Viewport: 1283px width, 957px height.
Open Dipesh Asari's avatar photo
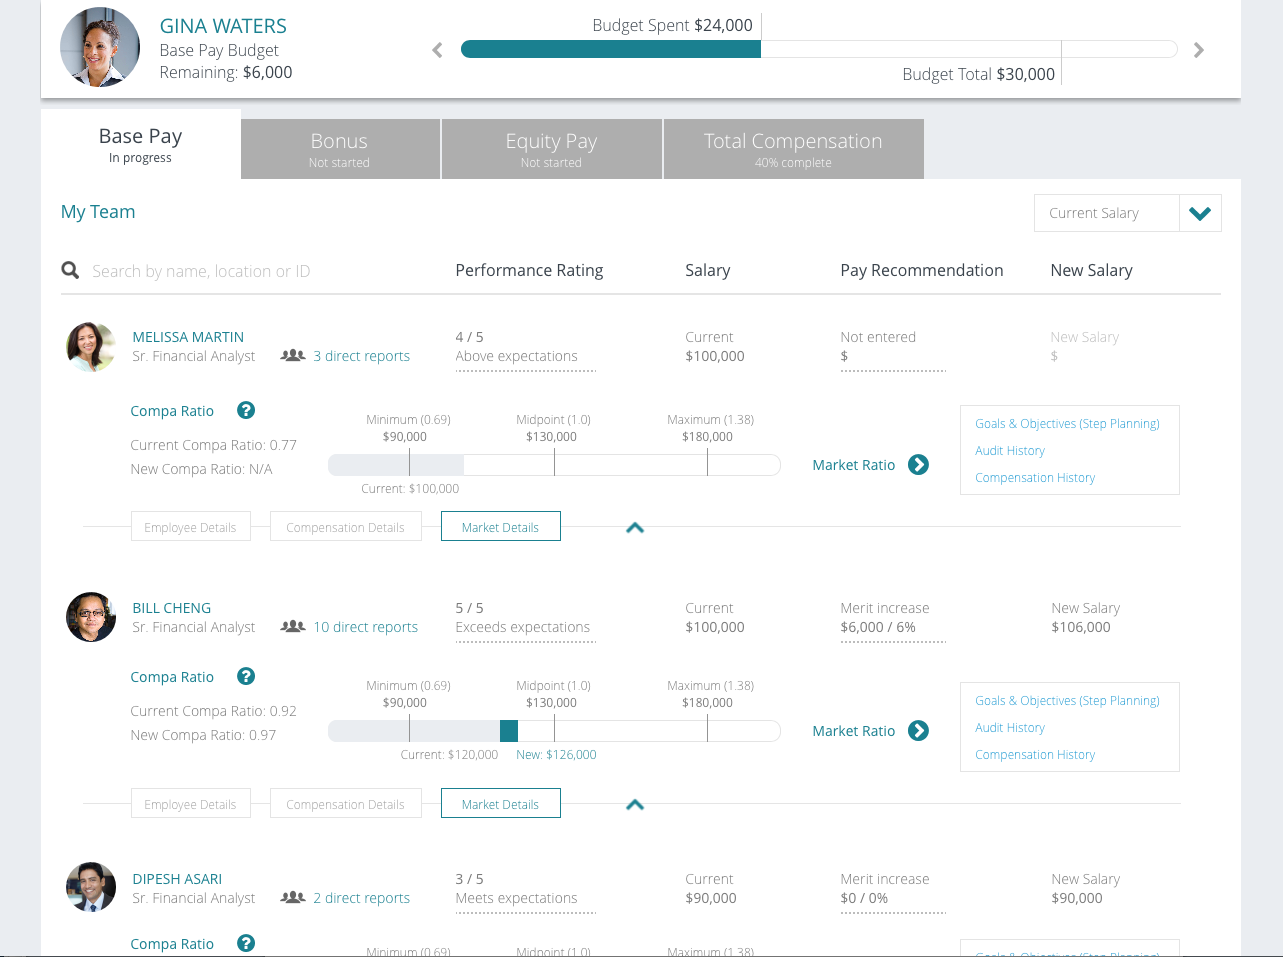click(x=91, y=887)
